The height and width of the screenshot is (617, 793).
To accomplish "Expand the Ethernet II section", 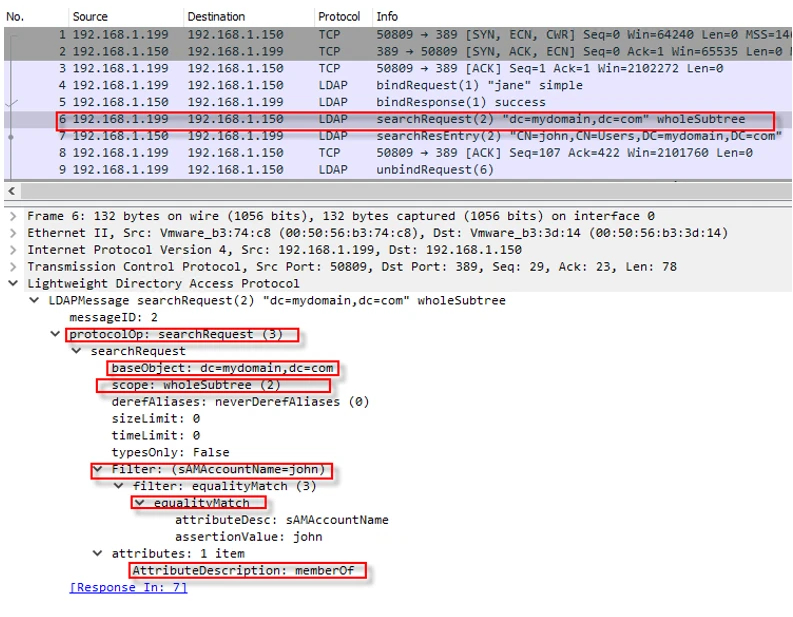I will click(12, 233).
